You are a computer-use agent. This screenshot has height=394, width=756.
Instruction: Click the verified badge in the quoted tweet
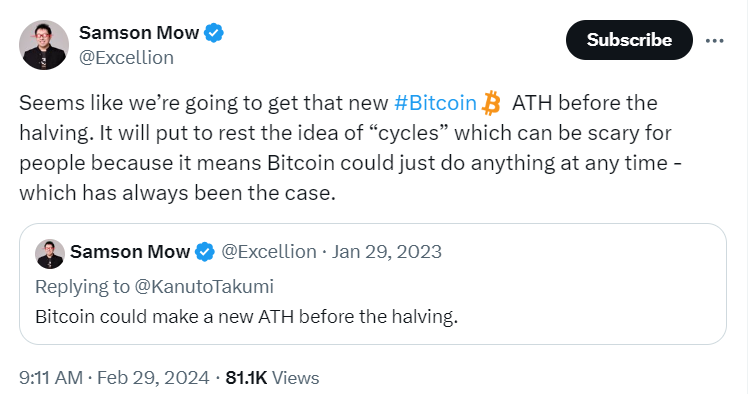pos(205,252)
